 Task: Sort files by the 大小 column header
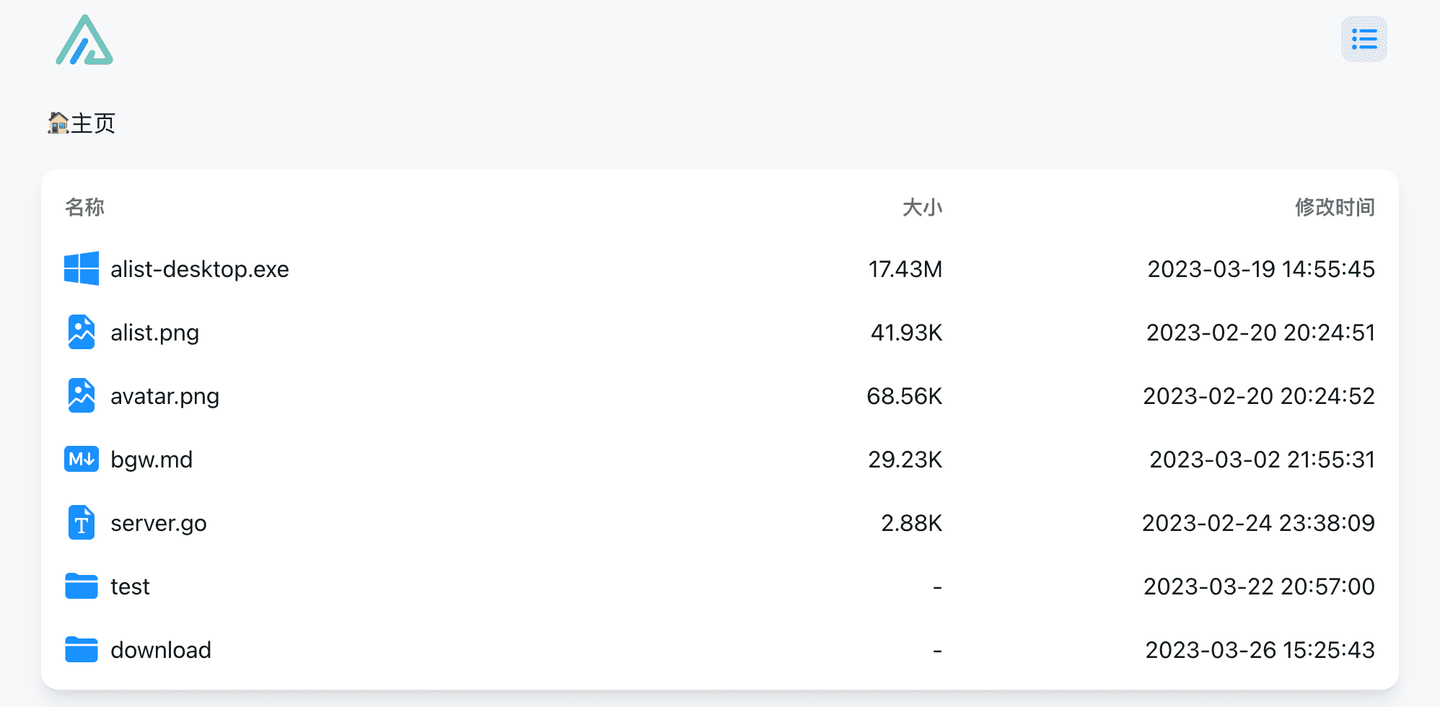[922, 207]
